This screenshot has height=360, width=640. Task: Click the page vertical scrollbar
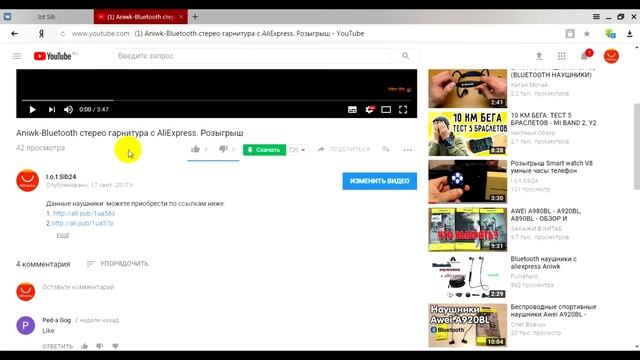[636, 147]
